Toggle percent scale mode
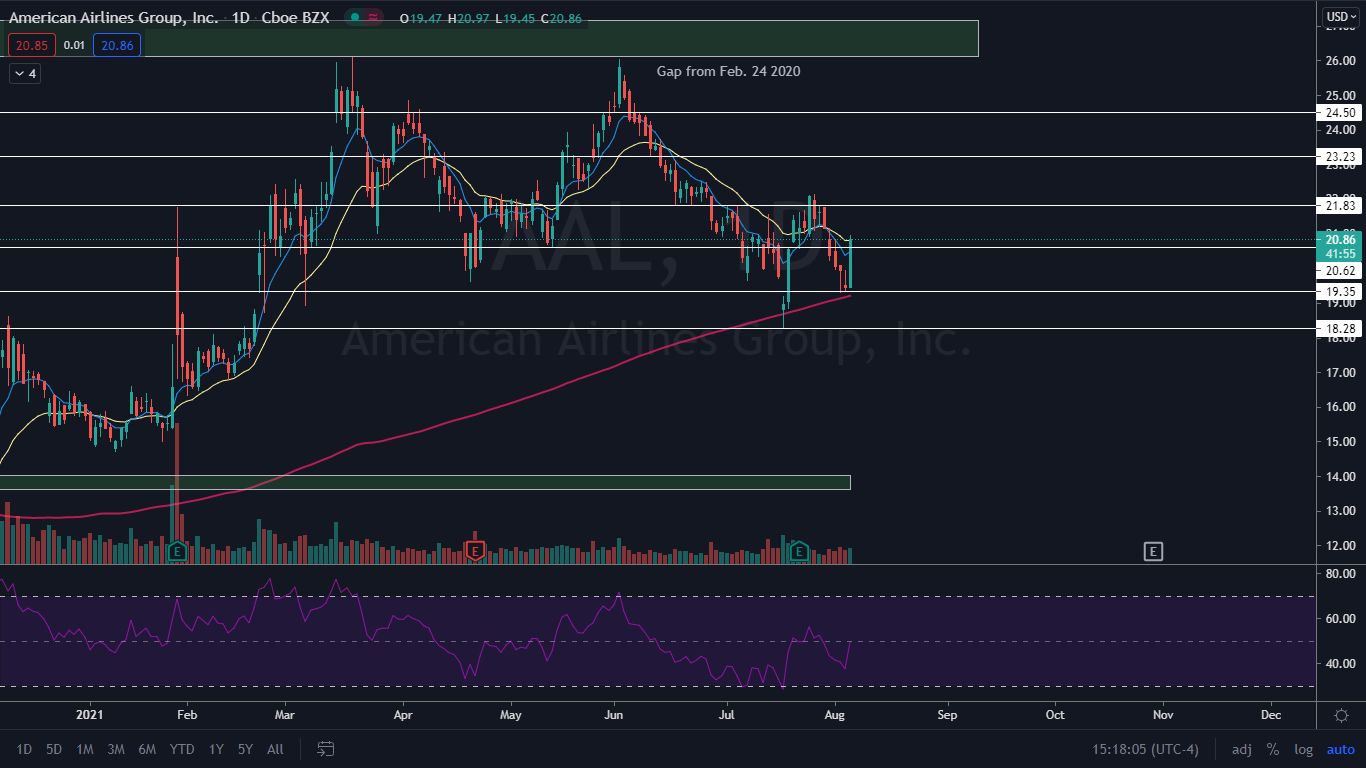 pos(1273,749)
